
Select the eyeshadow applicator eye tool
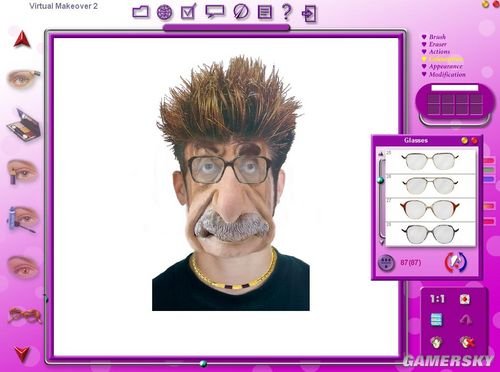click(23, 79)
